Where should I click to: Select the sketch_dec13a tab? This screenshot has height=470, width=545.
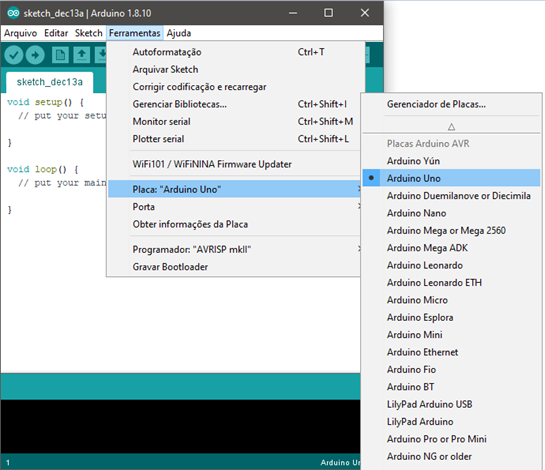point(50,82)
